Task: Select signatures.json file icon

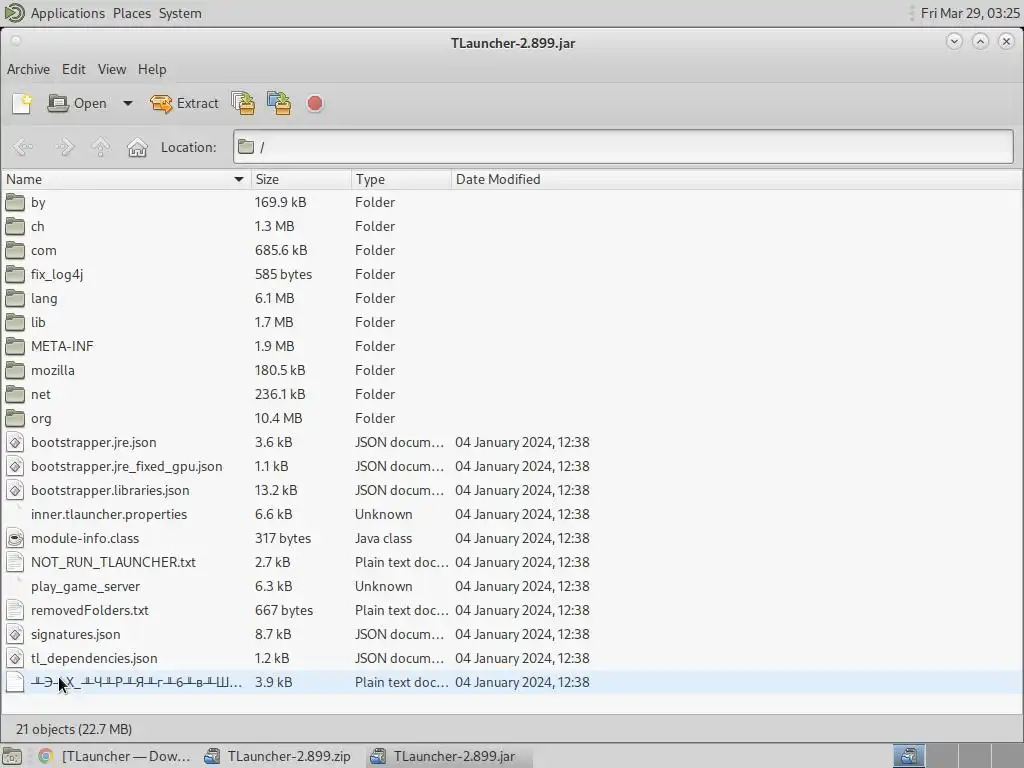Action: [15, 634]
